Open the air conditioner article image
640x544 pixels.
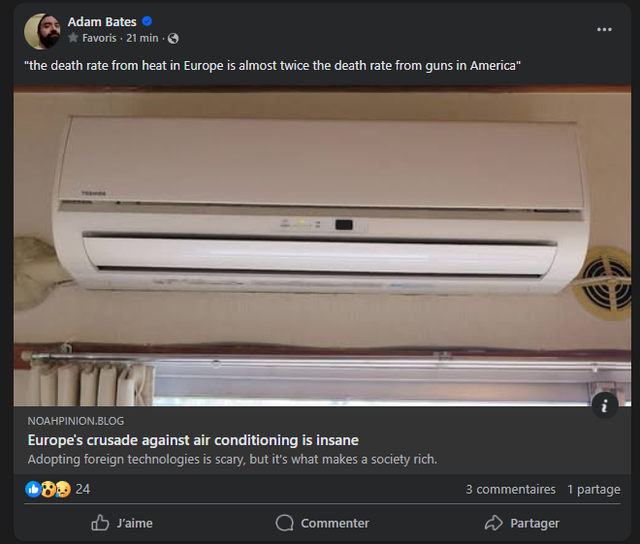point(322,246)
